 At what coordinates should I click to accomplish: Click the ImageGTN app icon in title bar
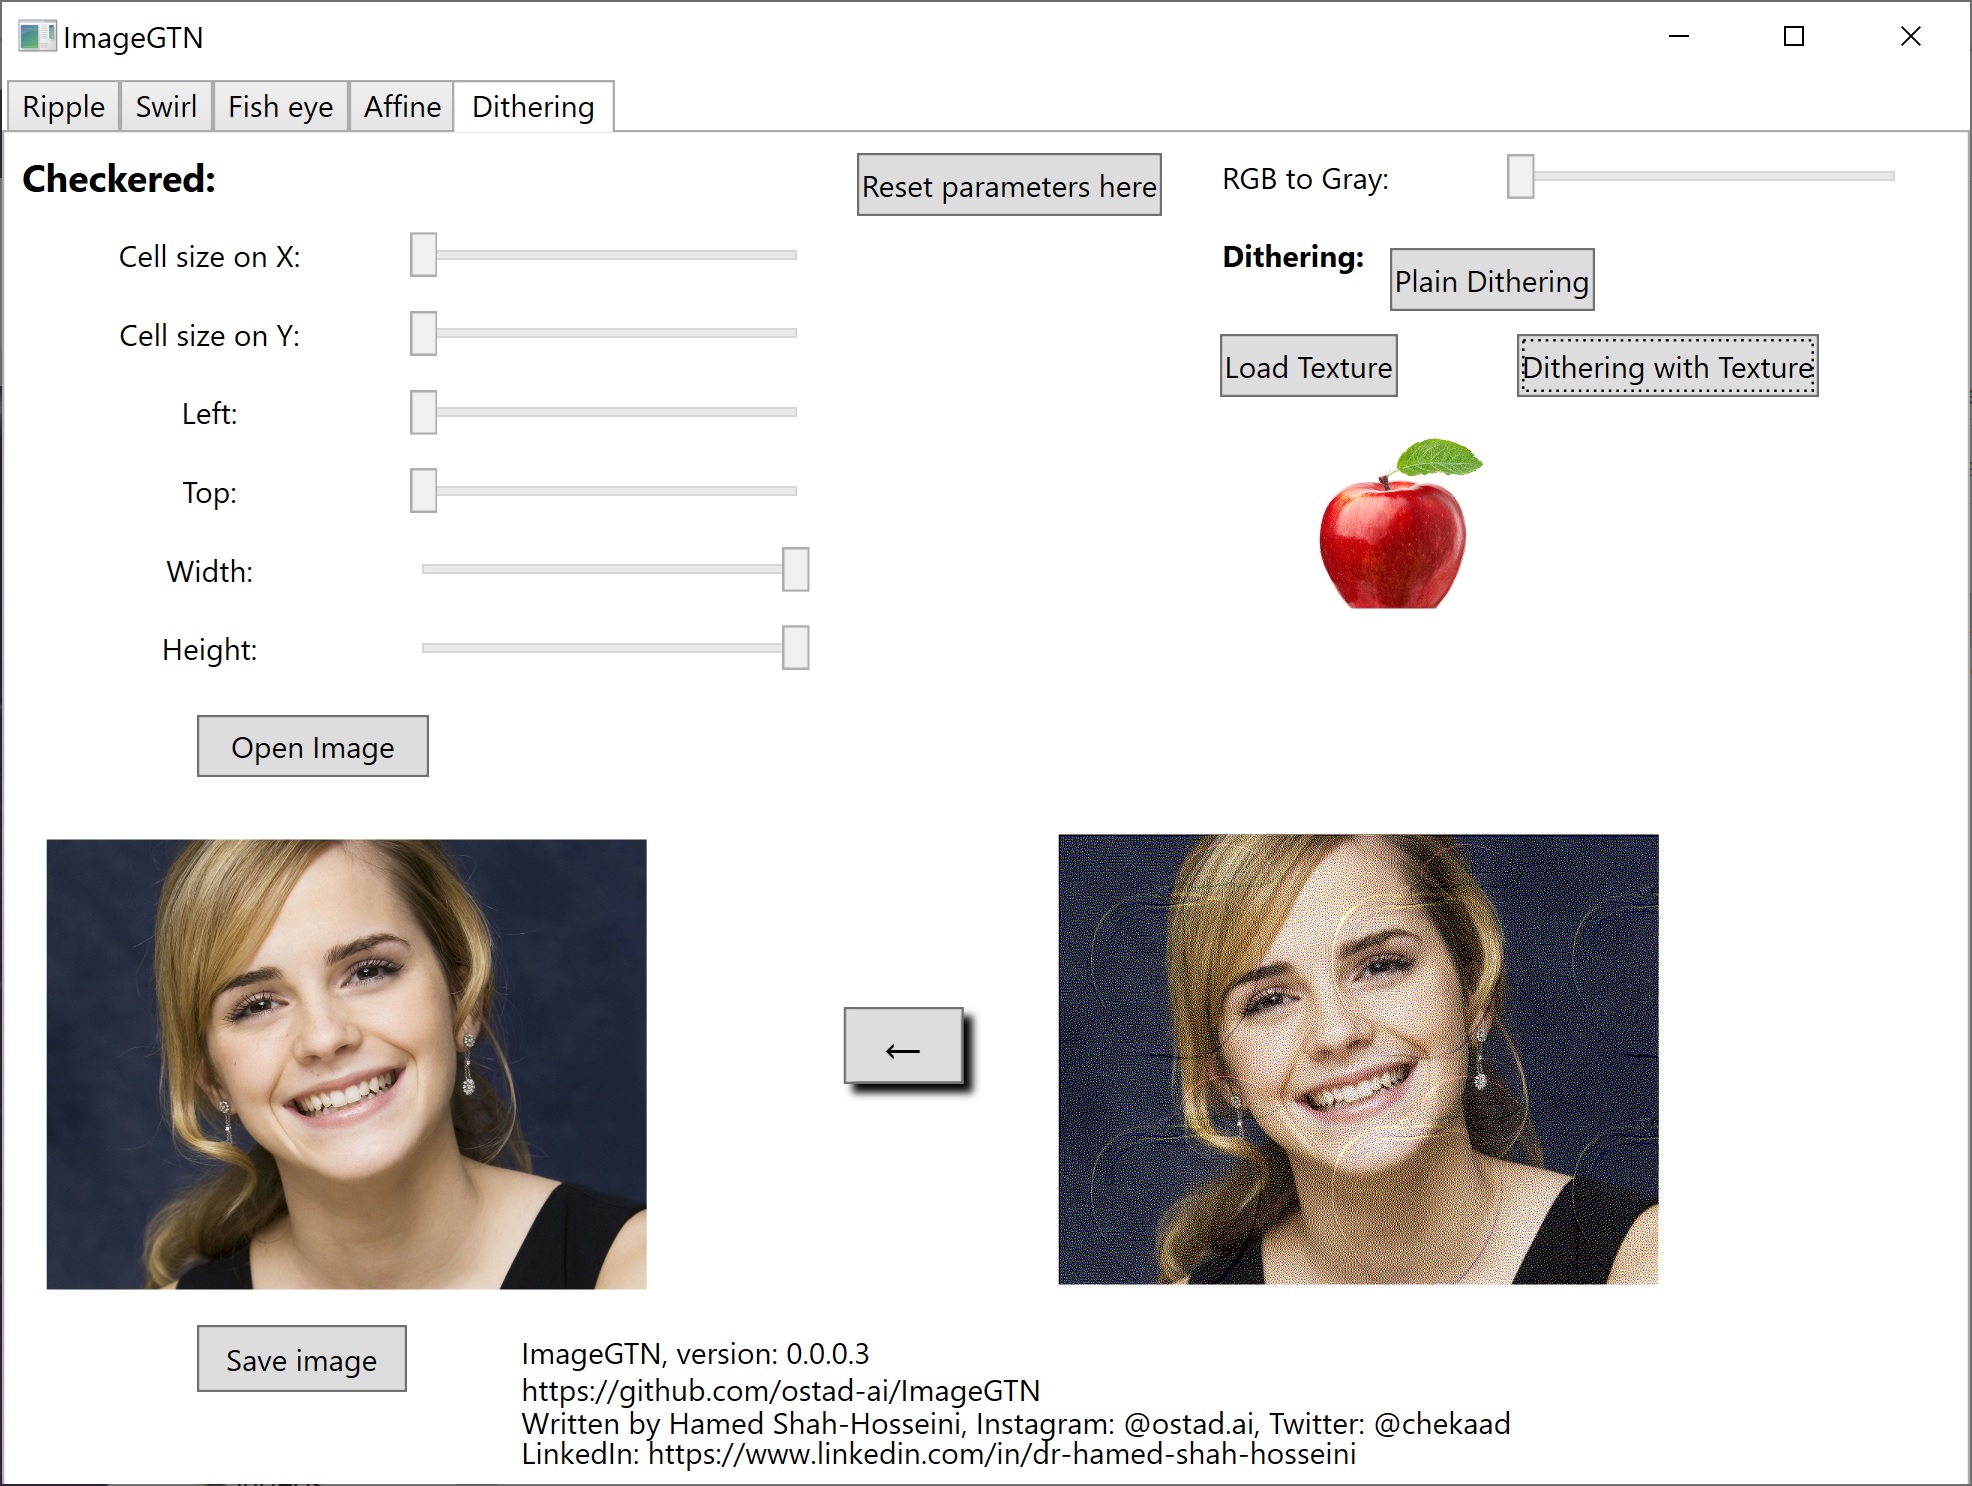coord(36,37)
